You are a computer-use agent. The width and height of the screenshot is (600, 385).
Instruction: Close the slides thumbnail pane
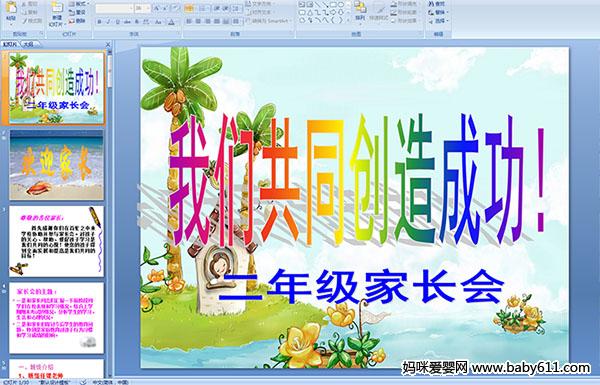tap(108, 44)
